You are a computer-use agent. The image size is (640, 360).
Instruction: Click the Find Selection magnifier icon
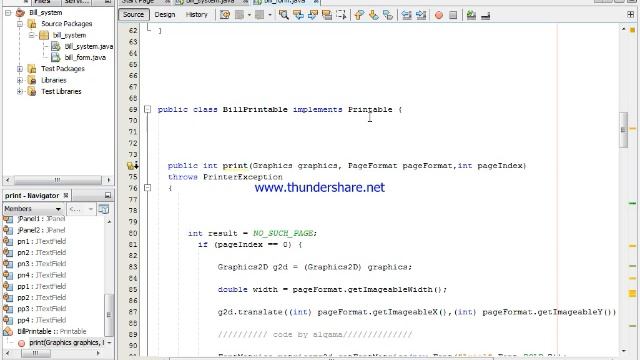[284, 15]
